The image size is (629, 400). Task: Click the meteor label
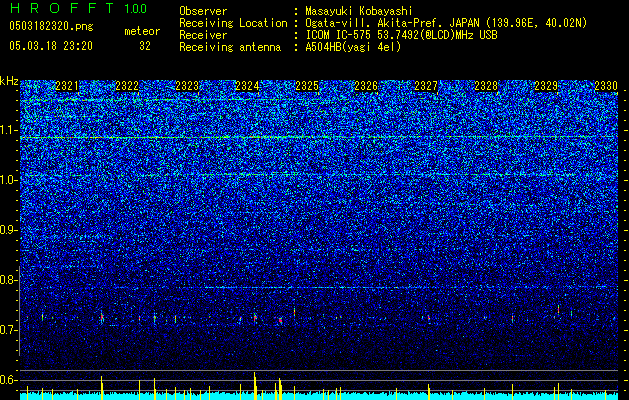[x=142, y=31]
